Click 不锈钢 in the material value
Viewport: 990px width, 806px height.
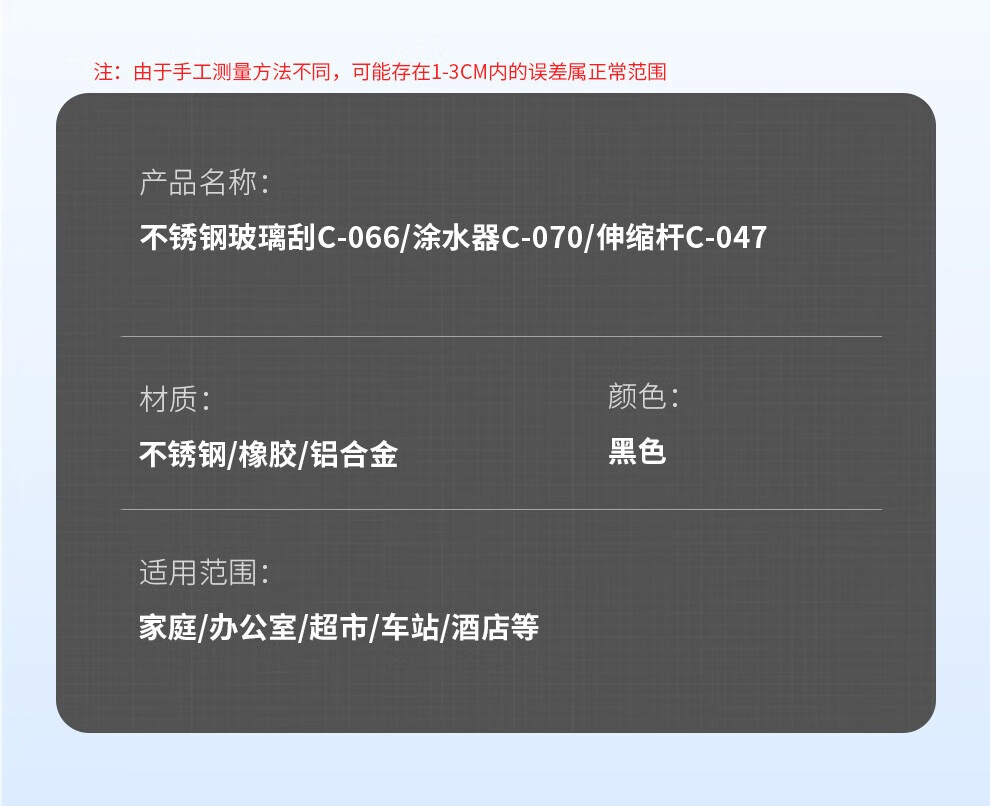(x=183, y=455)
